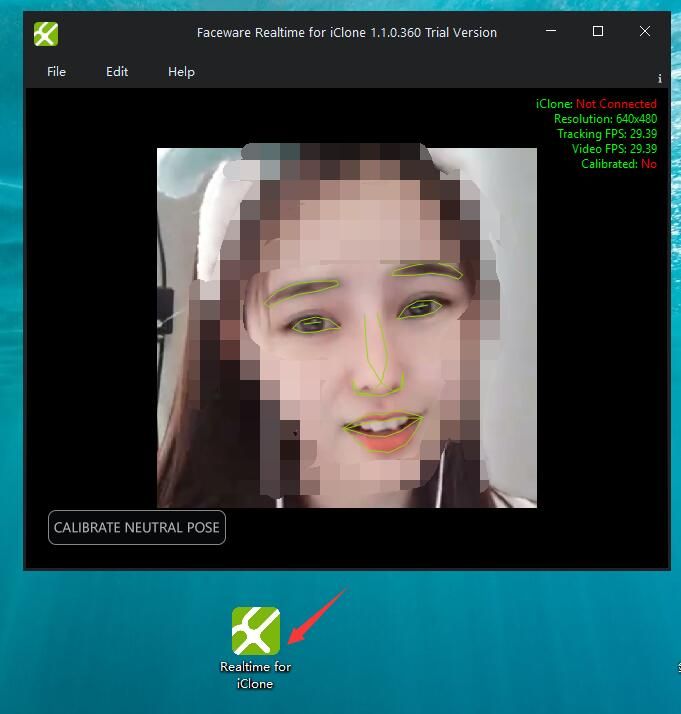Close the Faceware Realtime window
681x714 pixels.
pyautogui.click(x=645, y=32)
